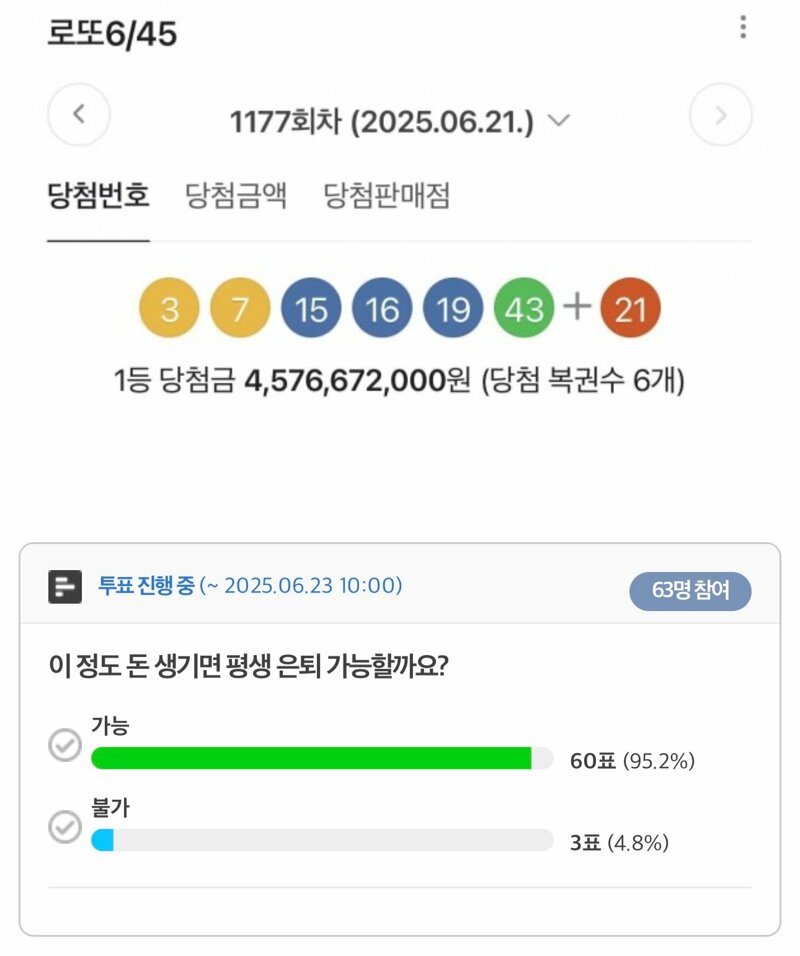Click the 63명 참여 participants button

[x=690, y=591]
